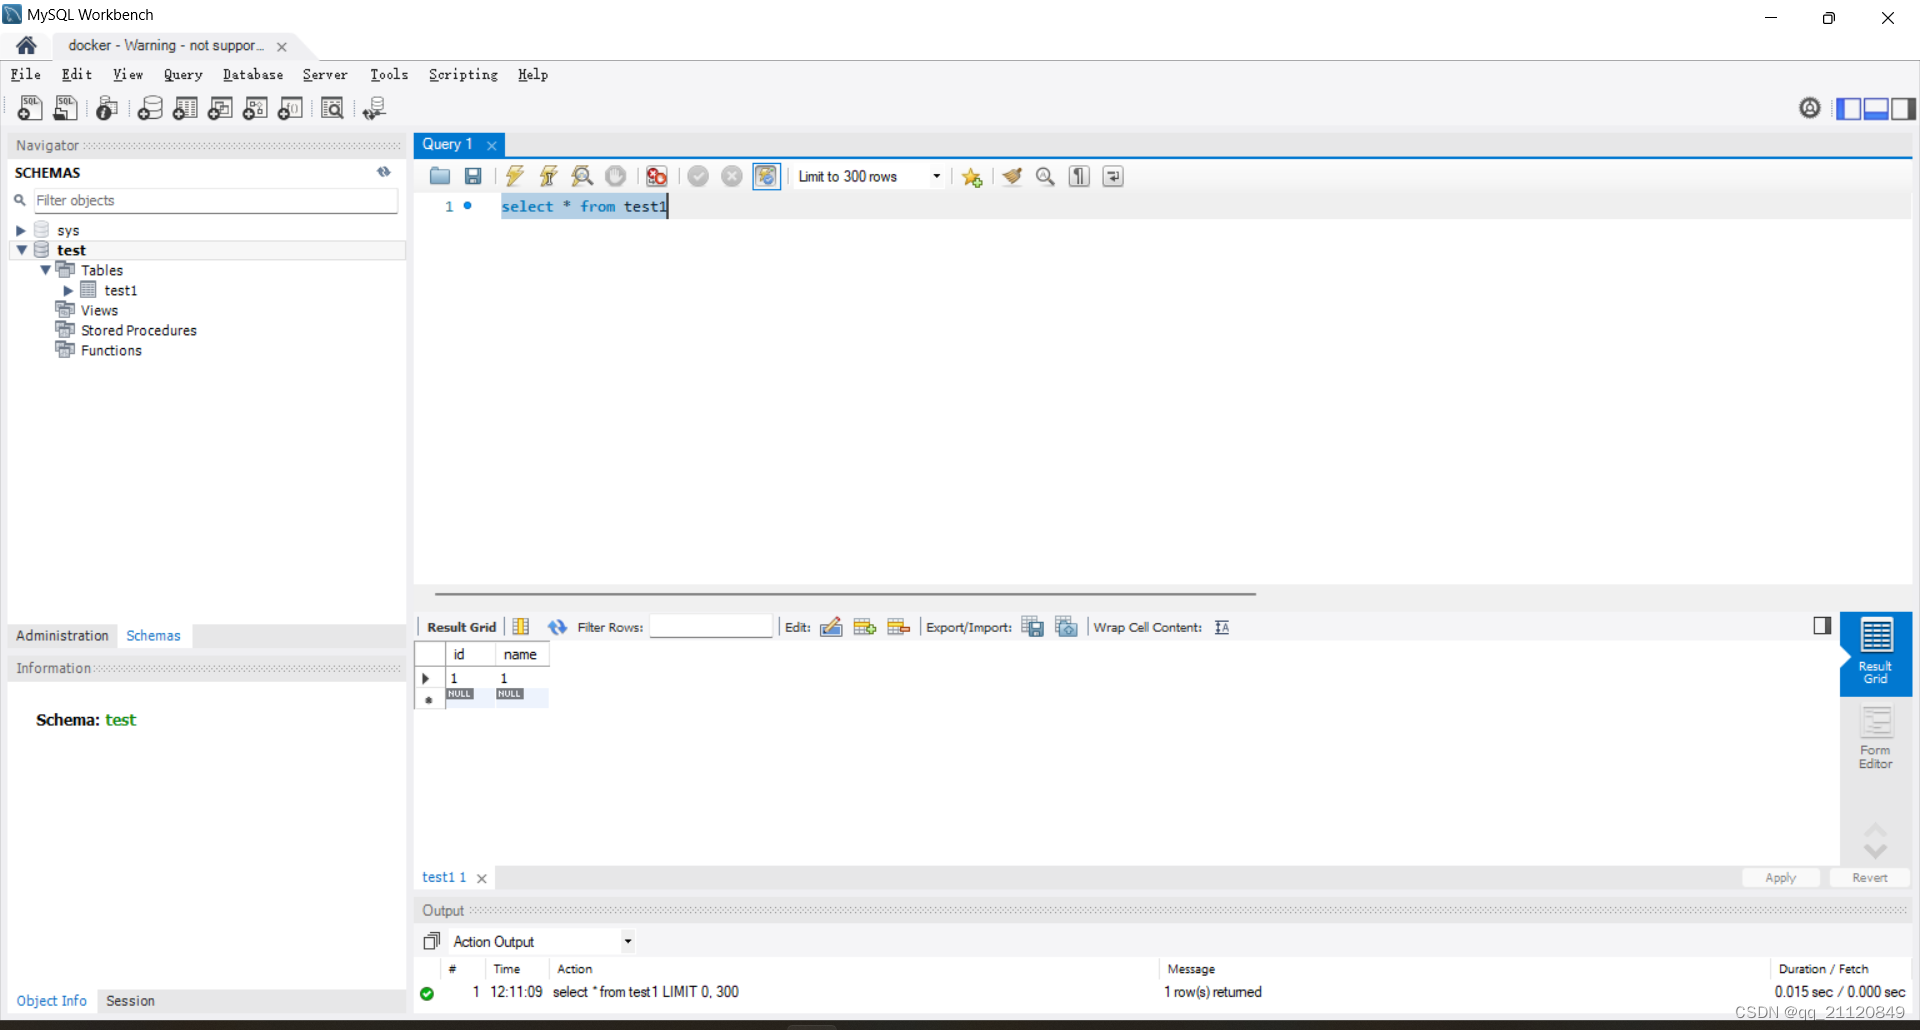Toggle left sidebar visibility
The image size is (1920, 1030).
pyautogui.click(x=1849, y=108)
